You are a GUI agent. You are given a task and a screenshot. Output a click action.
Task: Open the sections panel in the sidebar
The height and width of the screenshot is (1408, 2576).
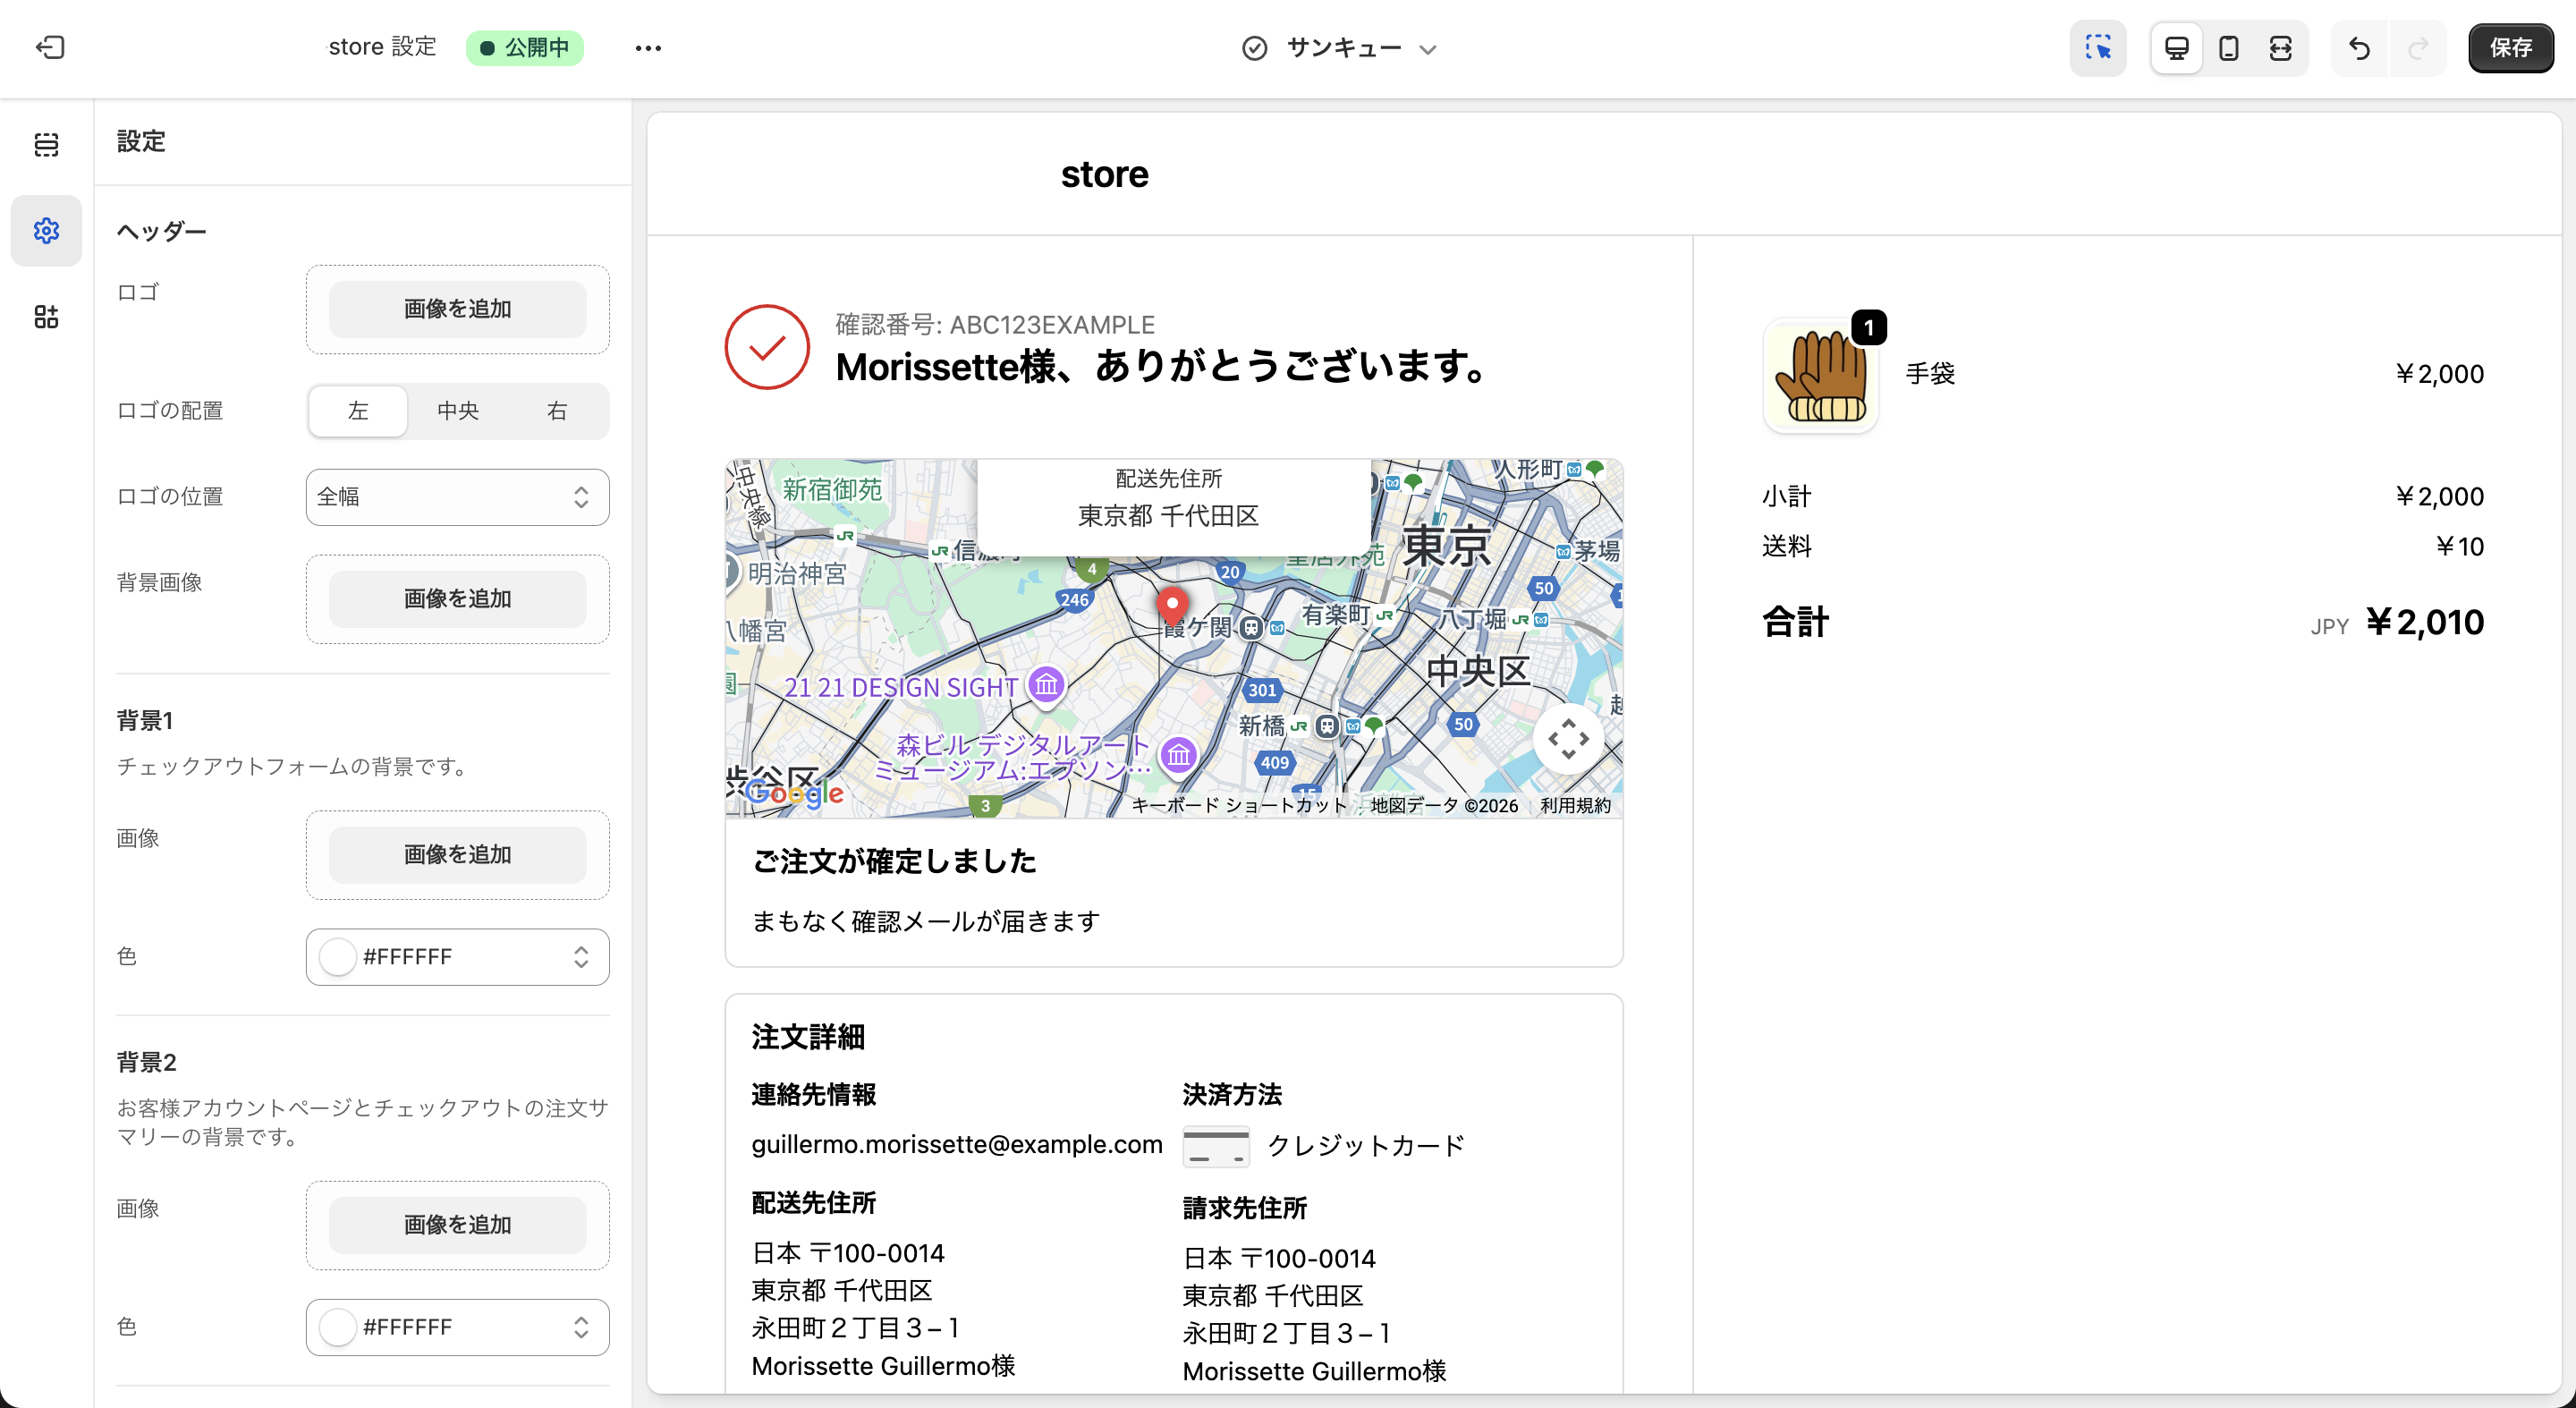46,144
